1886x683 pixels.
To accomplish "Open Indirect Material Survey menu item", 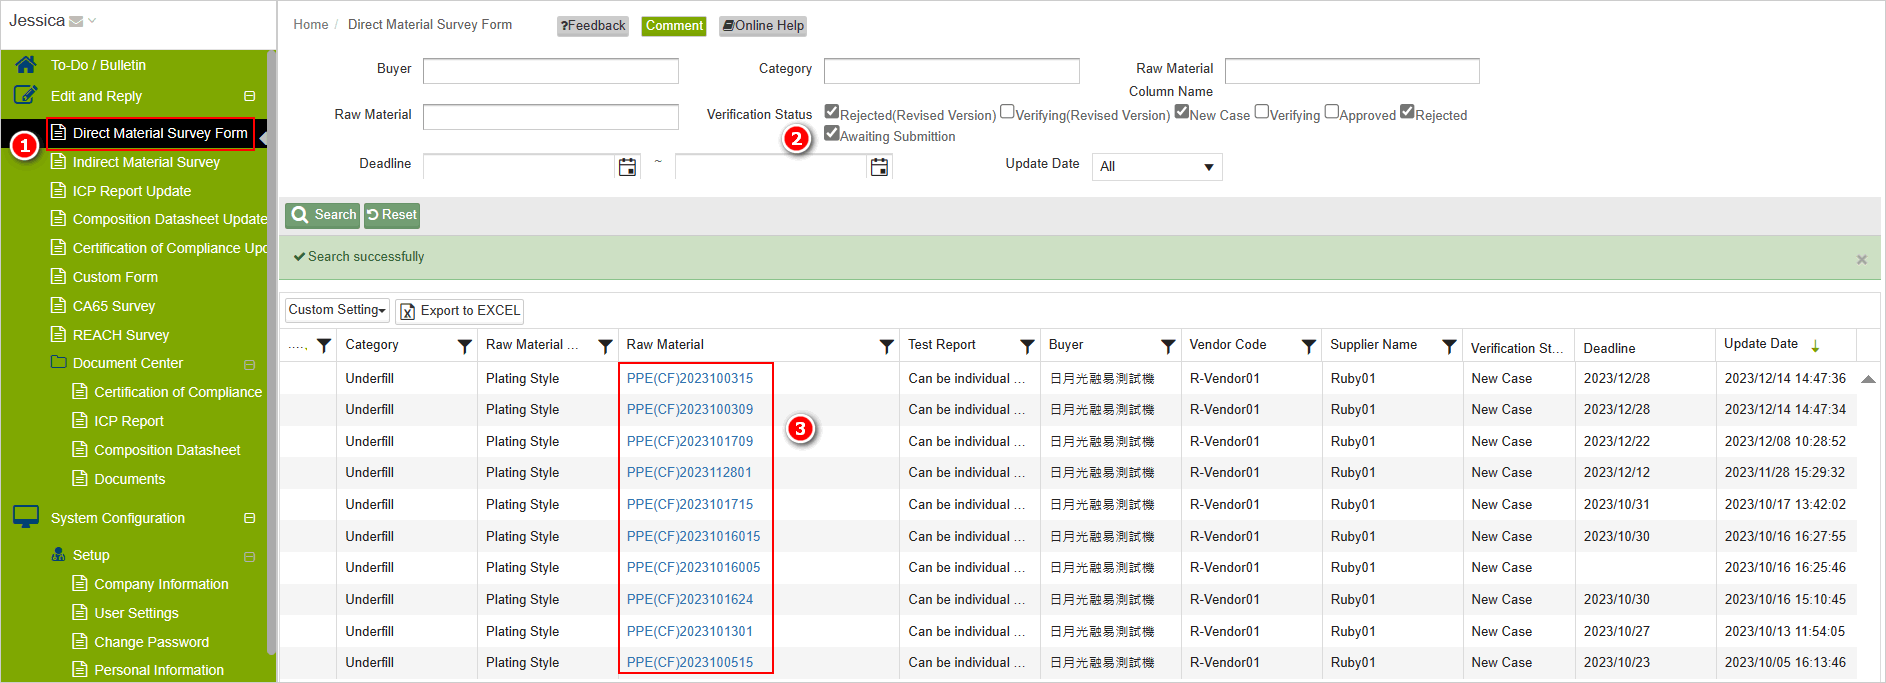I will pos(146,162).
